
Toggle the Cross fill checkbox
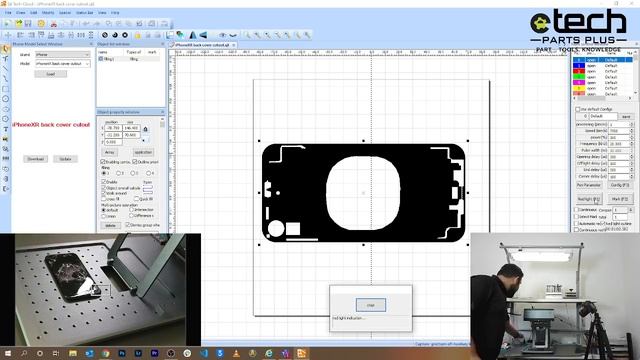point(104,199)
